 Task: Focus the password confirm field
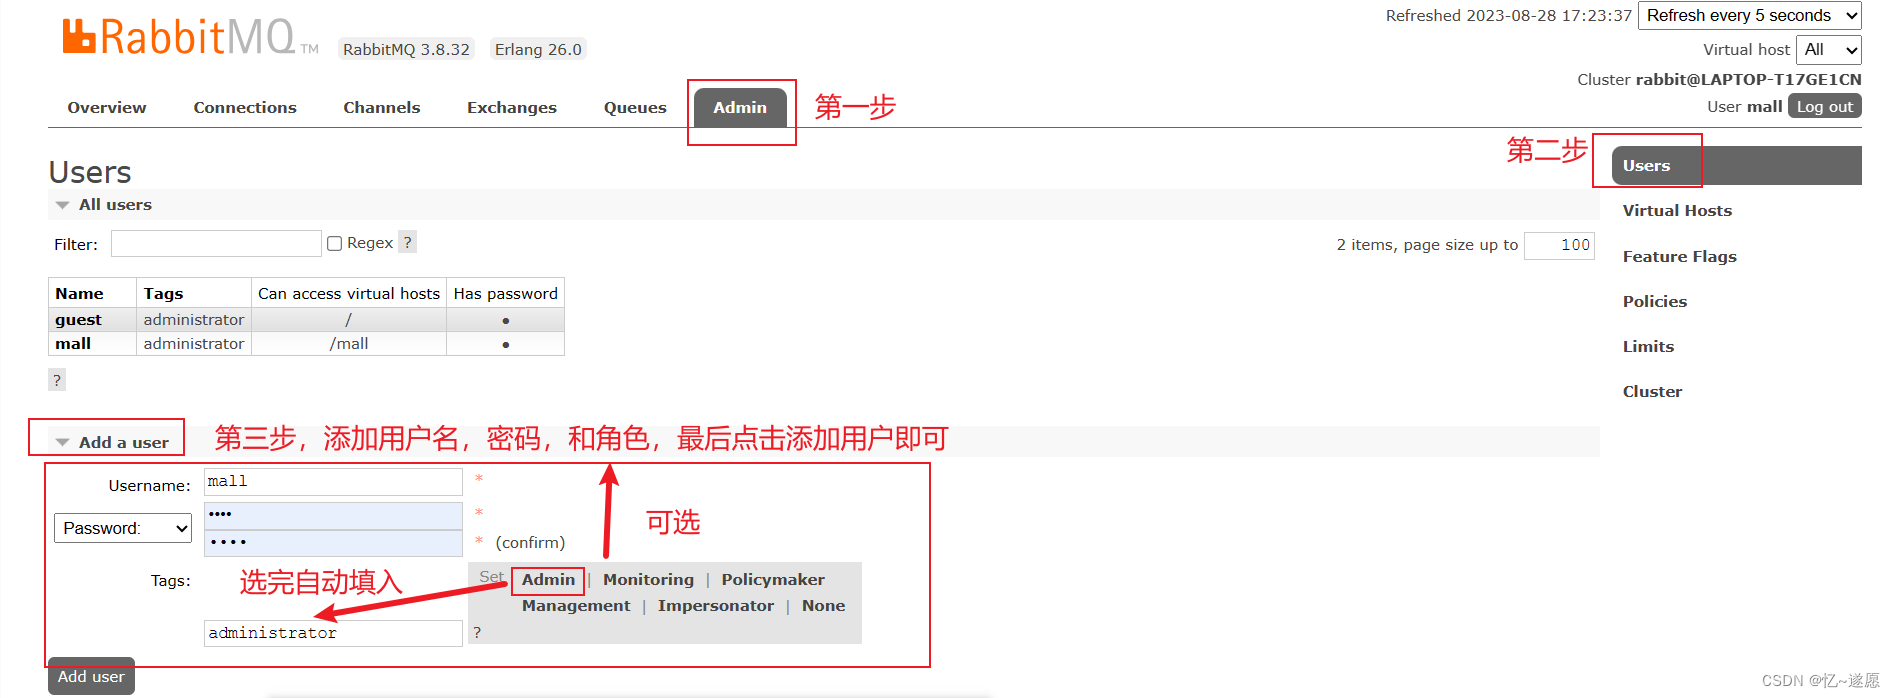point(333,543)
